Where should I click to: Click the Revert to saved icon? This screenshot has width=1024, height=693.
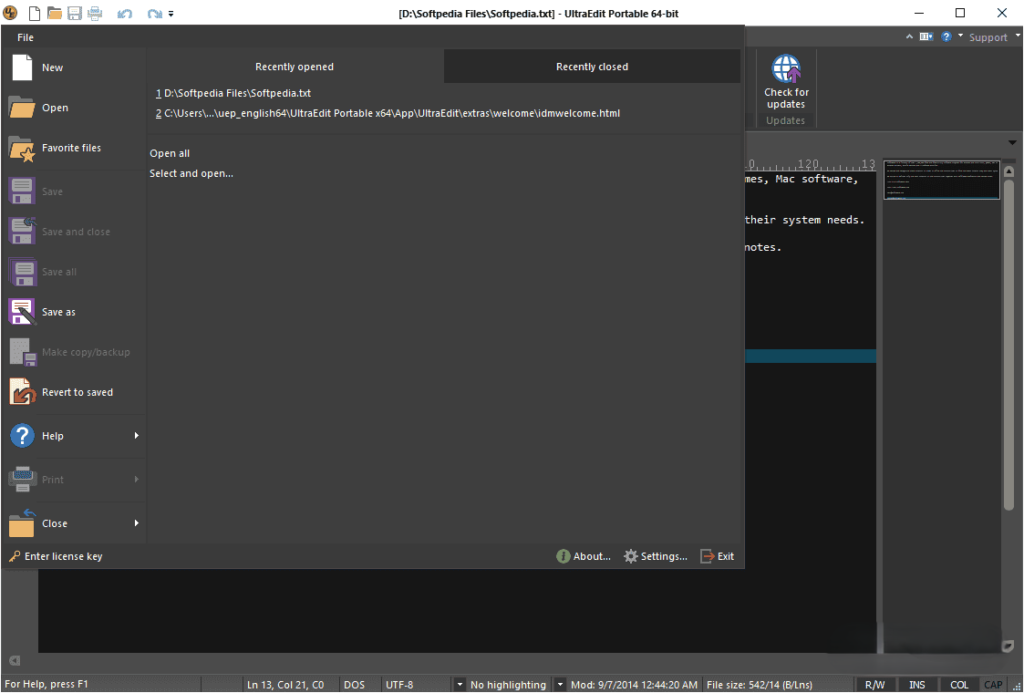point(22,393)
